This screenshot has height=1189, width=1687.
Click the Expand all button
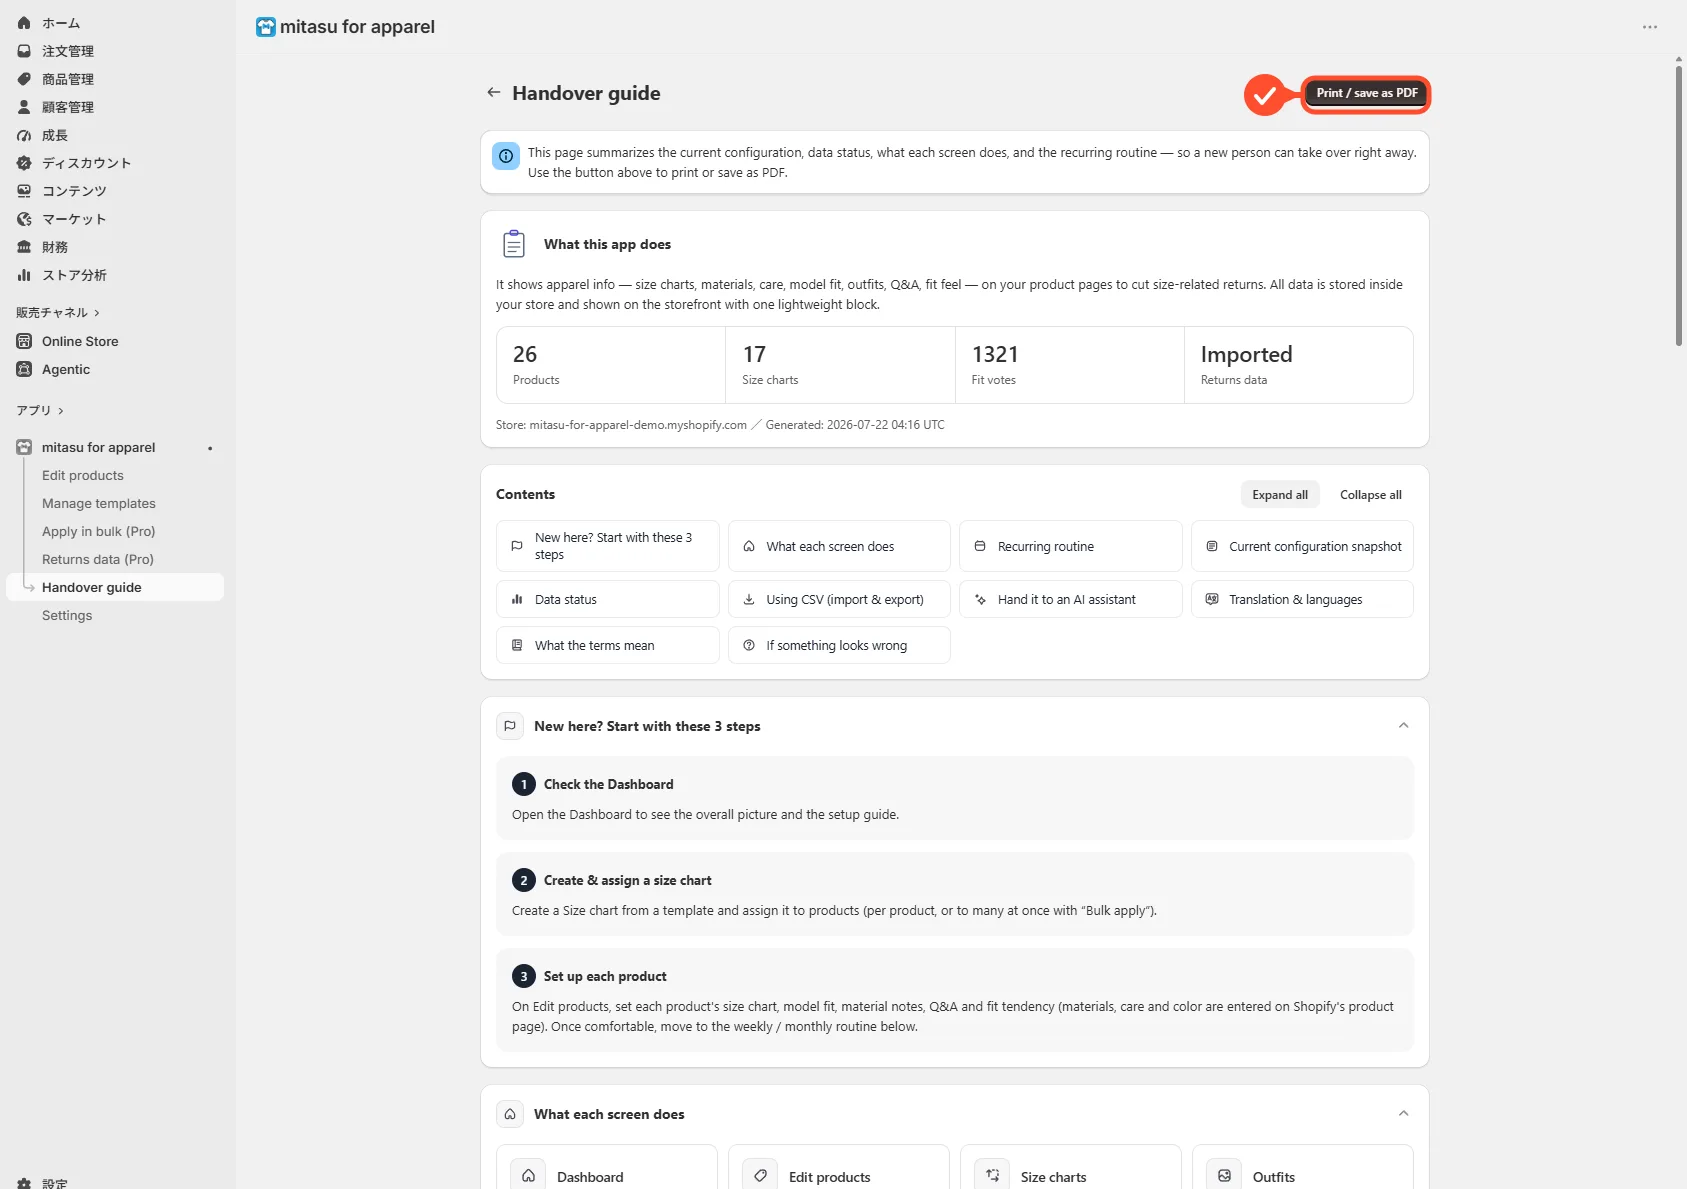[1280, 495]
